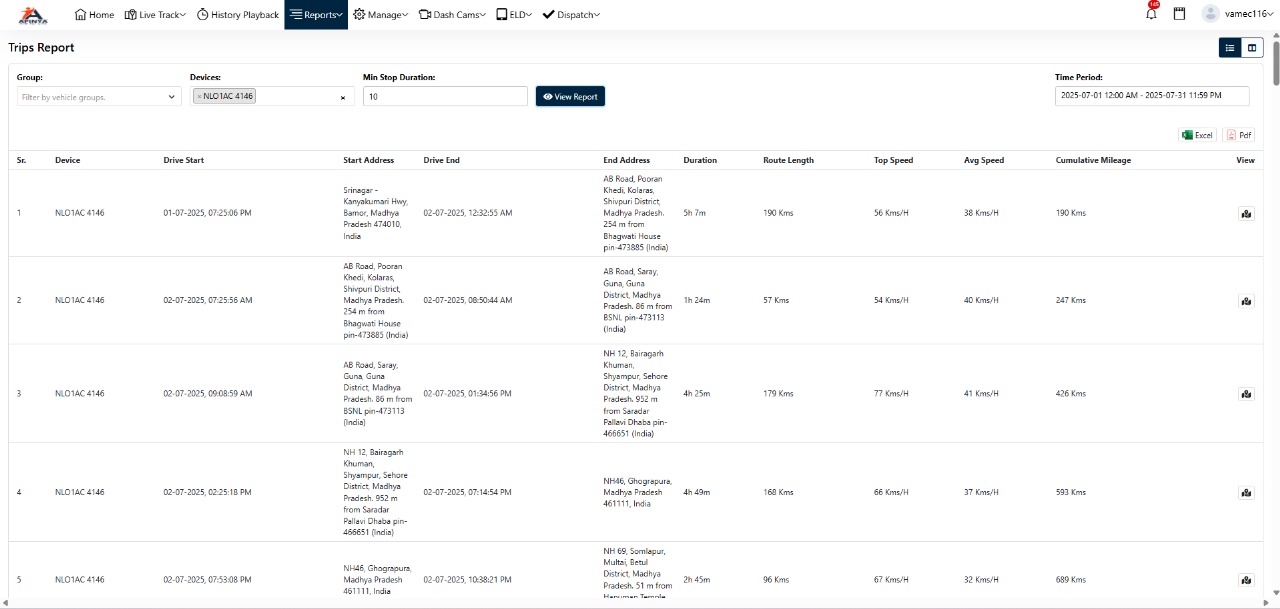Click the View Report button
This screenshot has width=1280, height=609.
570,97
